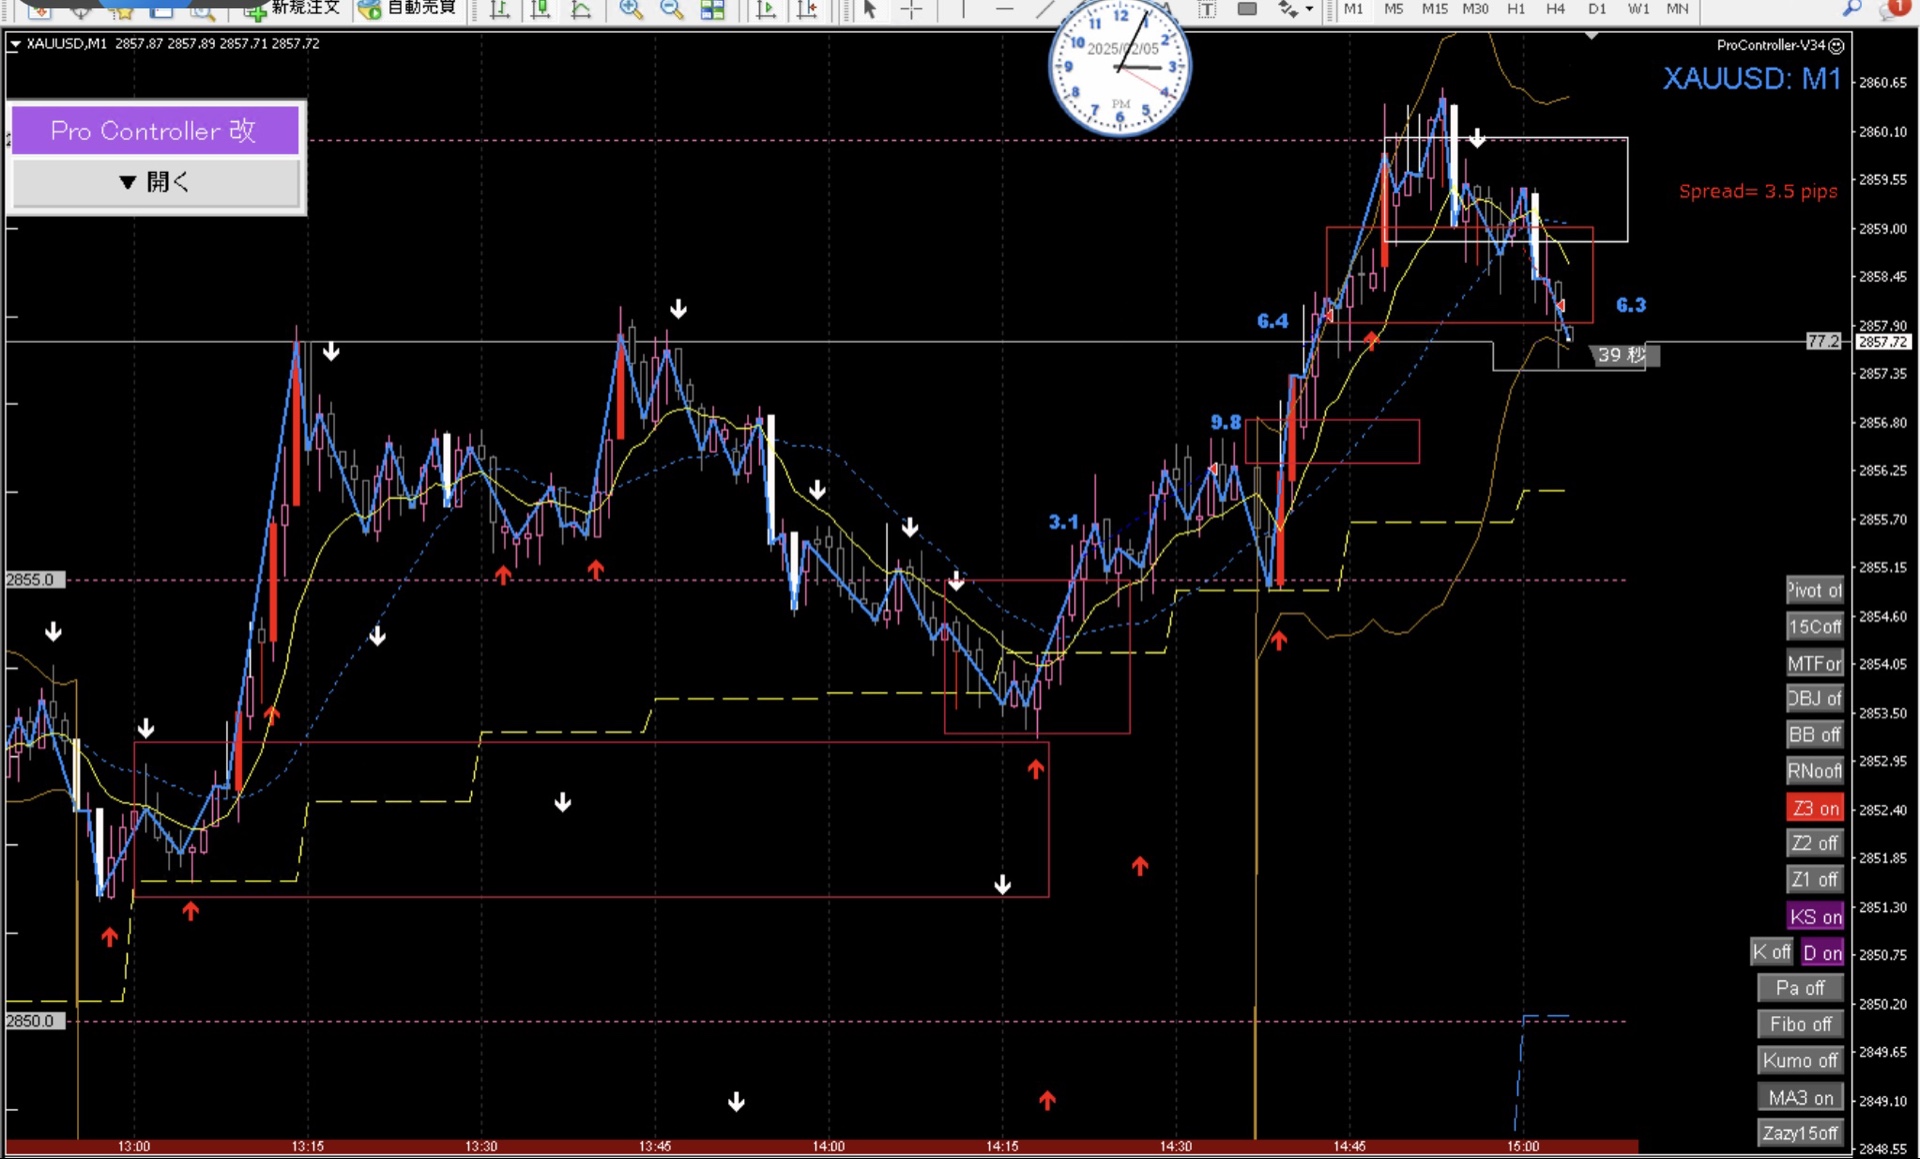Viewport: 1920px width, 1159px height.
Task: Toggle the Z3 on indicator button
Action: tap(1814, 808)
